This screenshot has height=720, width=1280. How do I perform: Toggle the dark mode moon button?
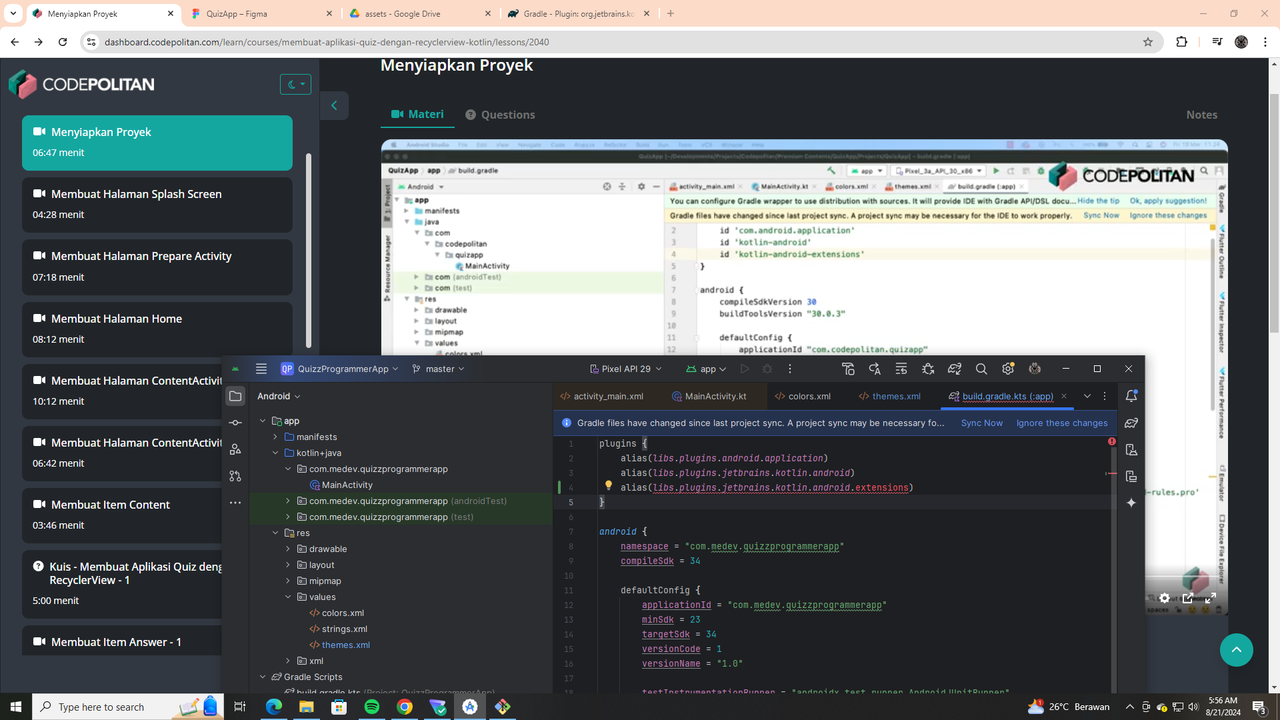click(x=296, y=85)
